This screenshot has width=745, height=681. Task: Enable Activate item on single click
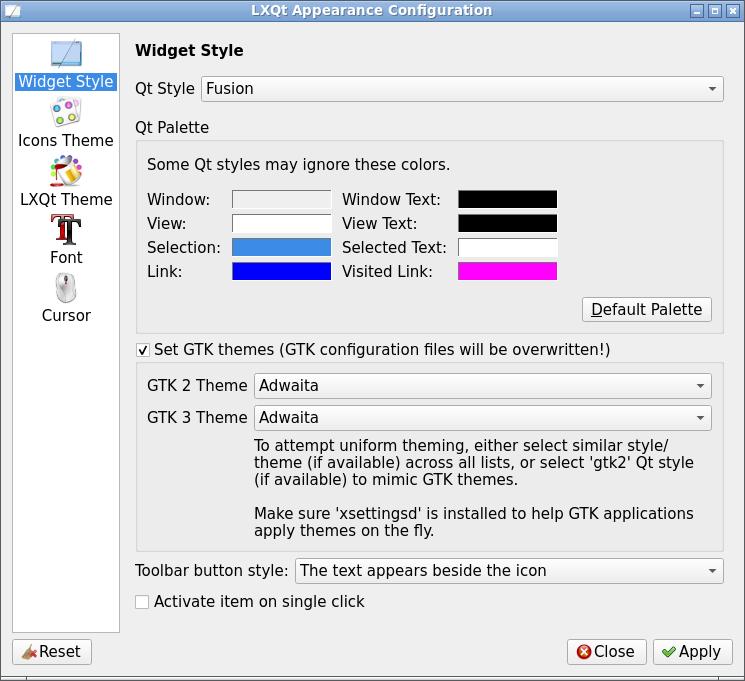point(142,602)
